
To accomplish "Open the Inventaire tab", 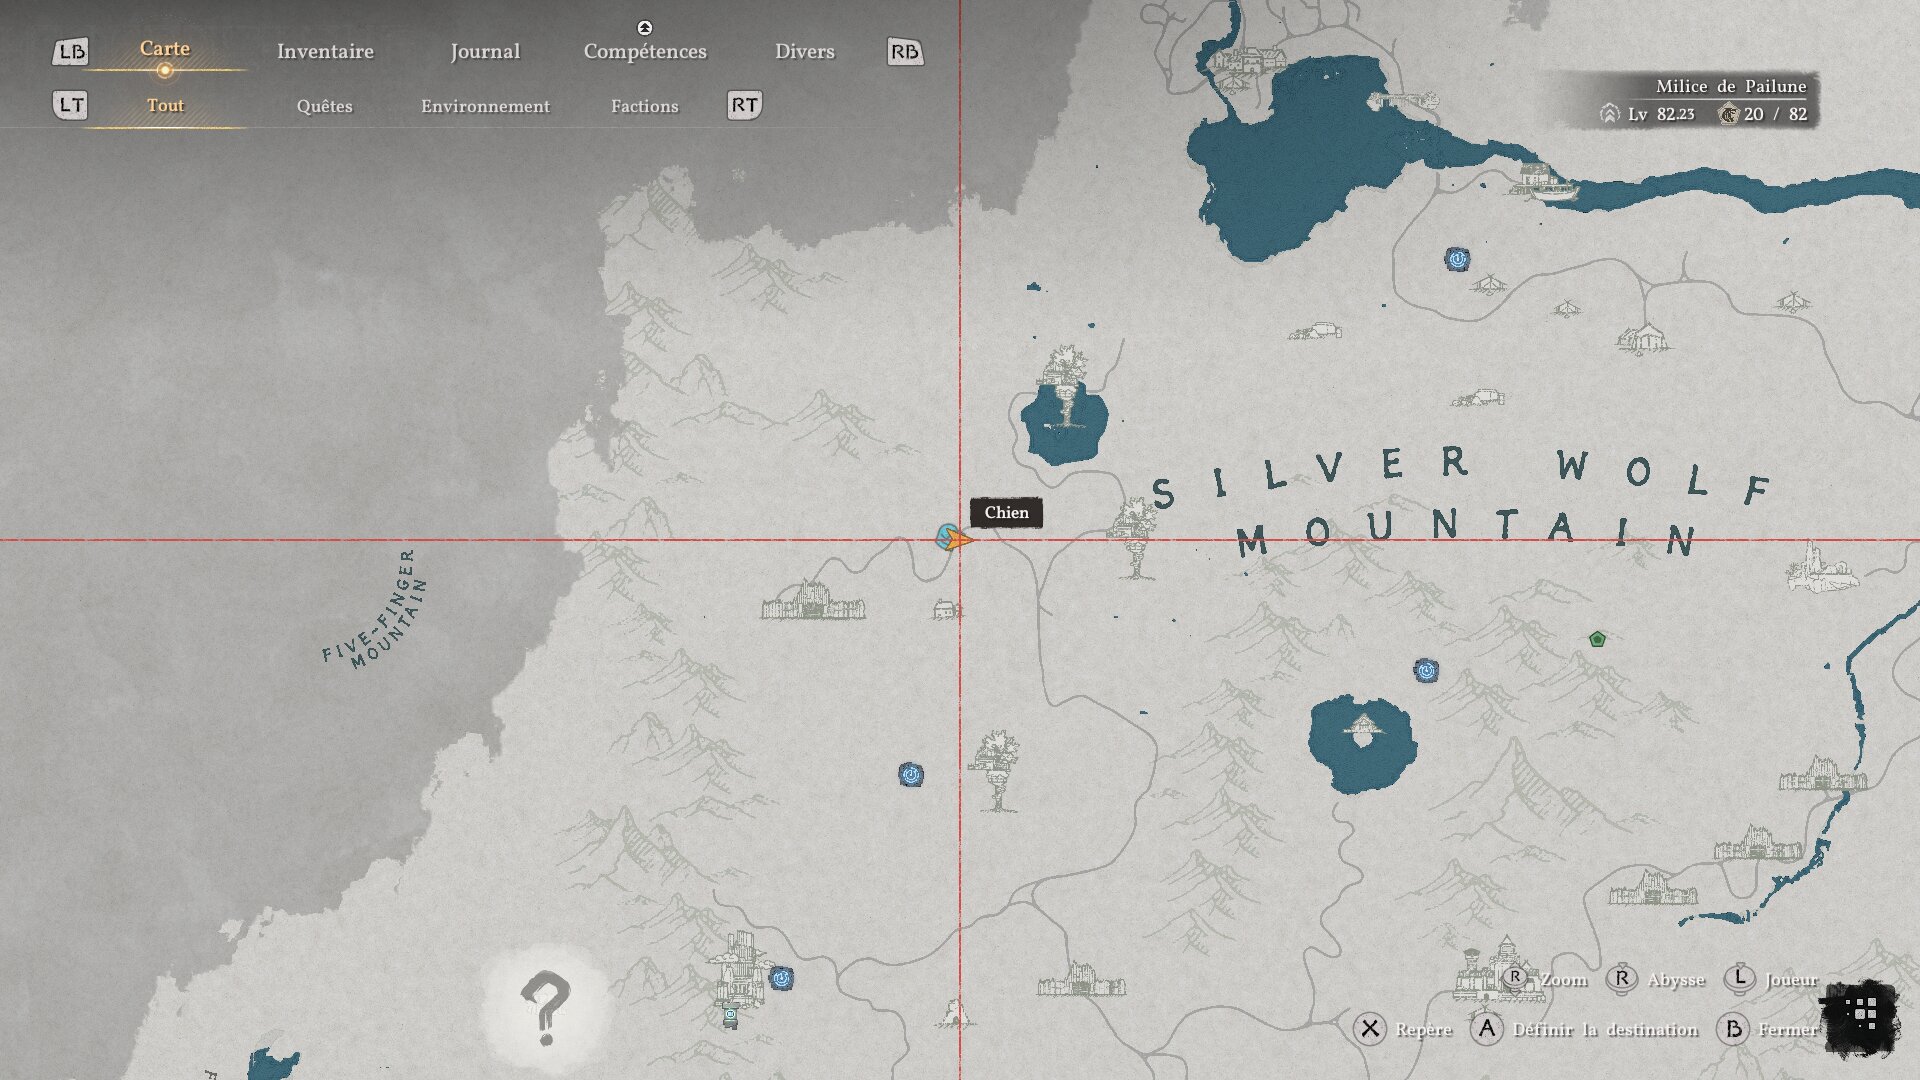I will pyautogui.click(x=325, y=51).
